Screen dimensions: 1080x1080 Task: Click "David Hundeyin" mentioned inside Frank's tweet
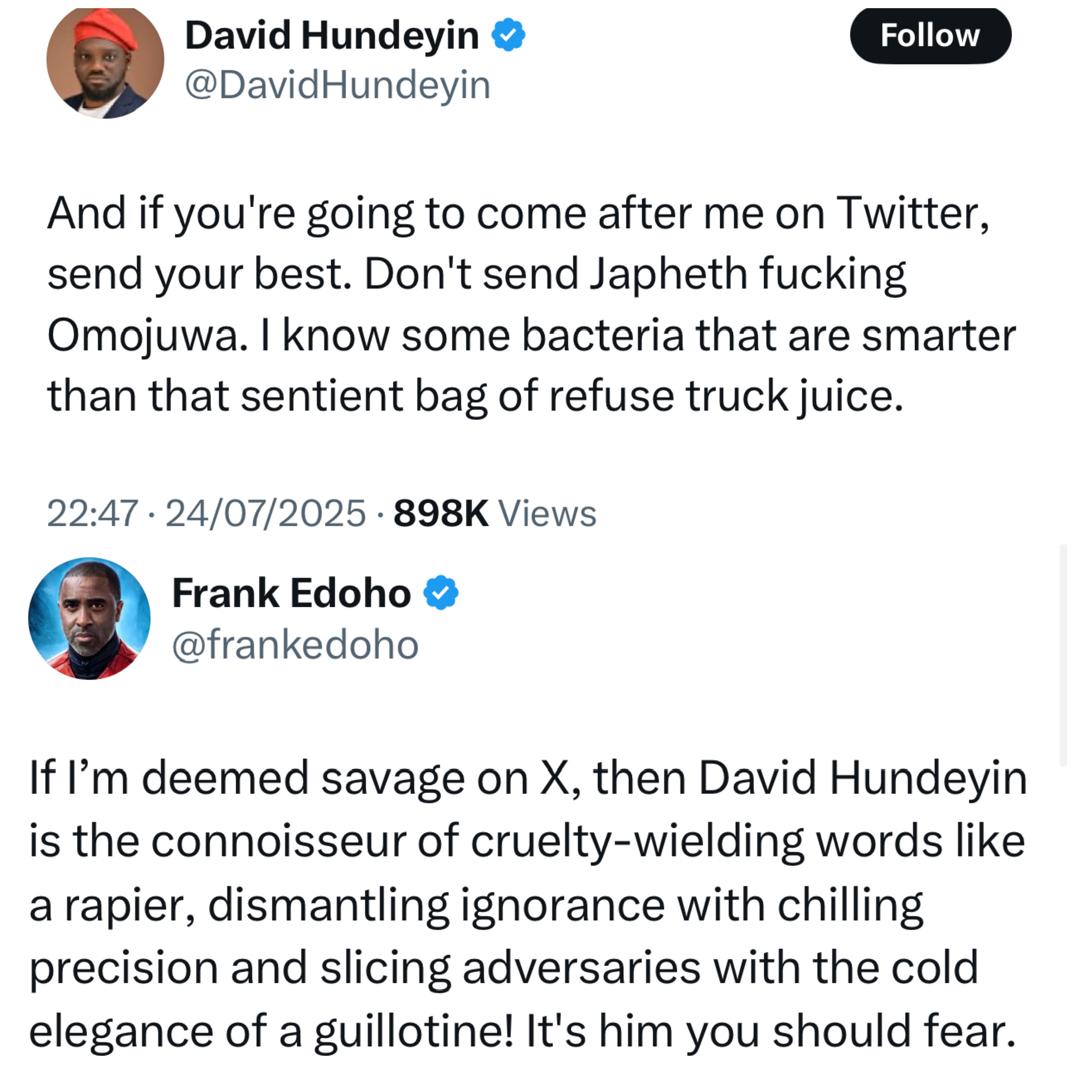pos(862,779)
